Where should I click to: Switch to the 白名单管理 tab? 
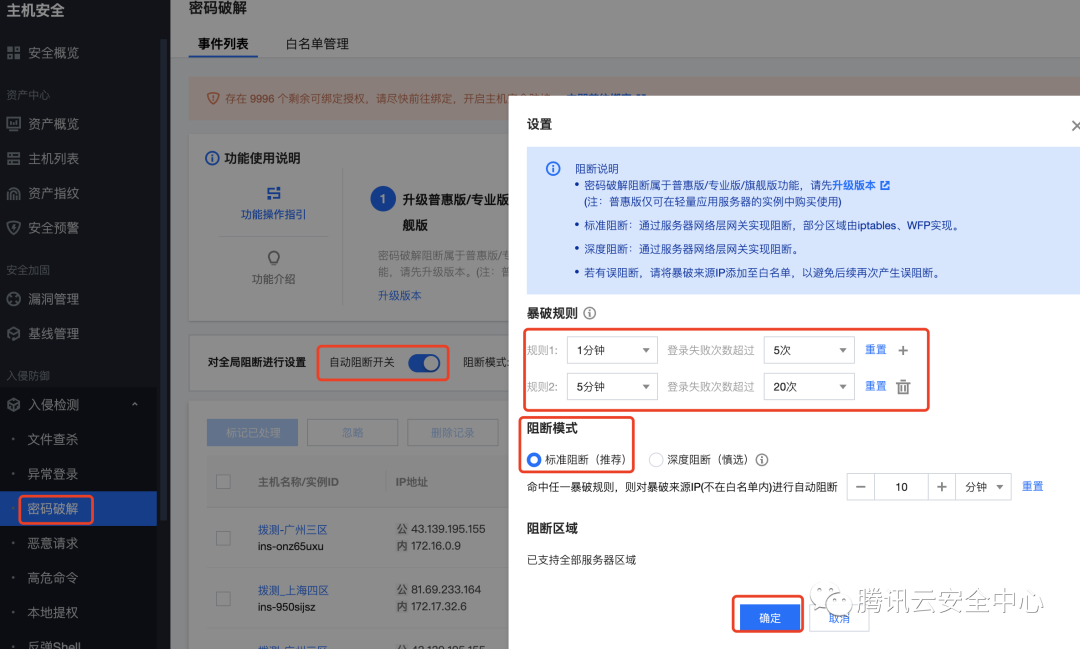click(x=318, y=44)
